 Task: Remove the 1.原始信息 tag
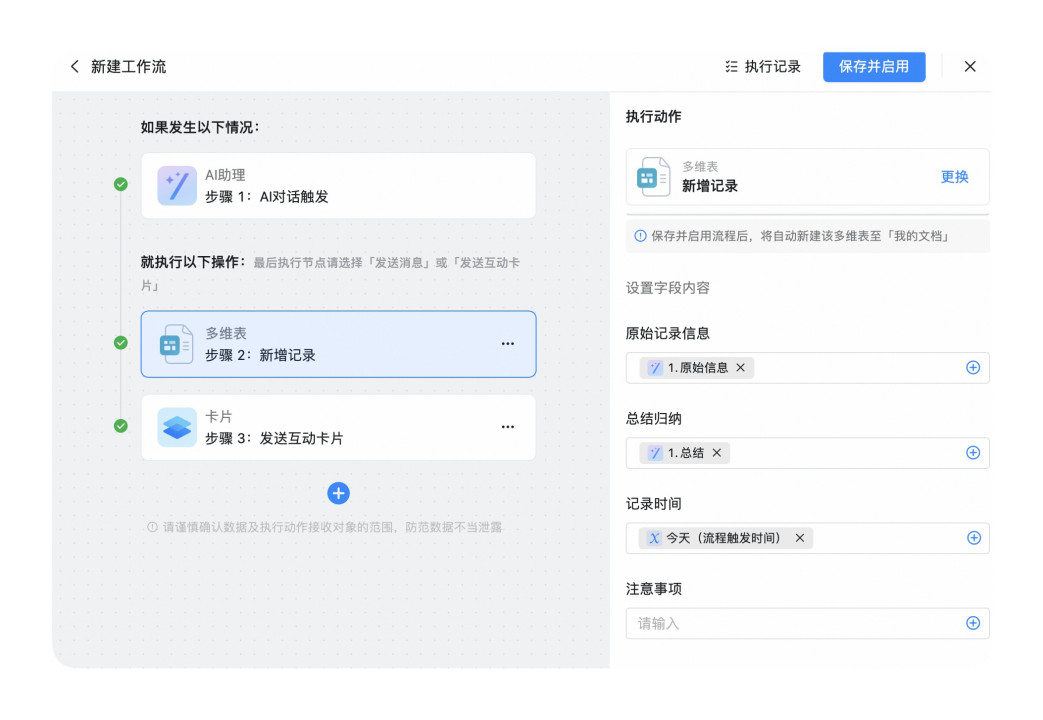point(740,368)
